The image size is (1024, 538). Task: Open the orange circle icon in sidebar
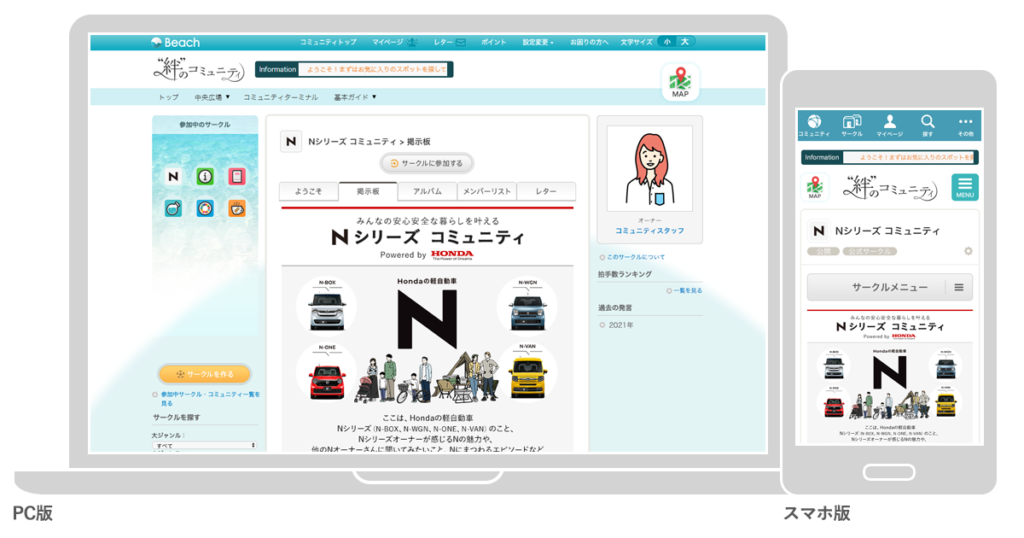click(236, 208)
